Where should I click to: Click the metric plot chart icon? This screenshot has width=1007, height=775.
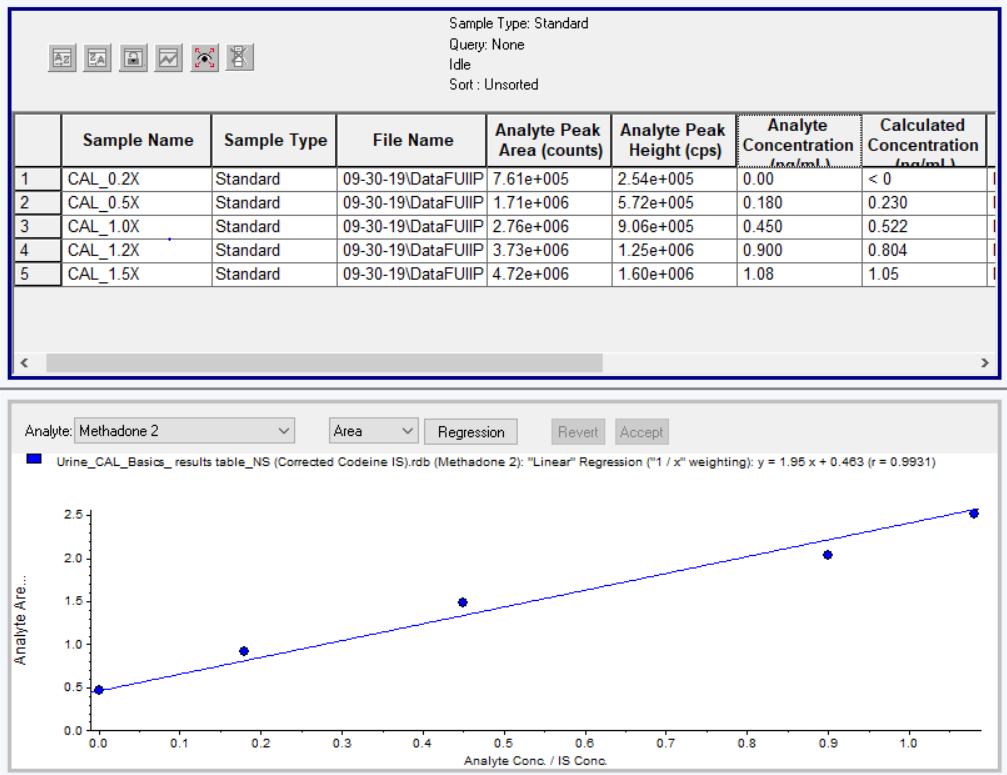(168, 59)
